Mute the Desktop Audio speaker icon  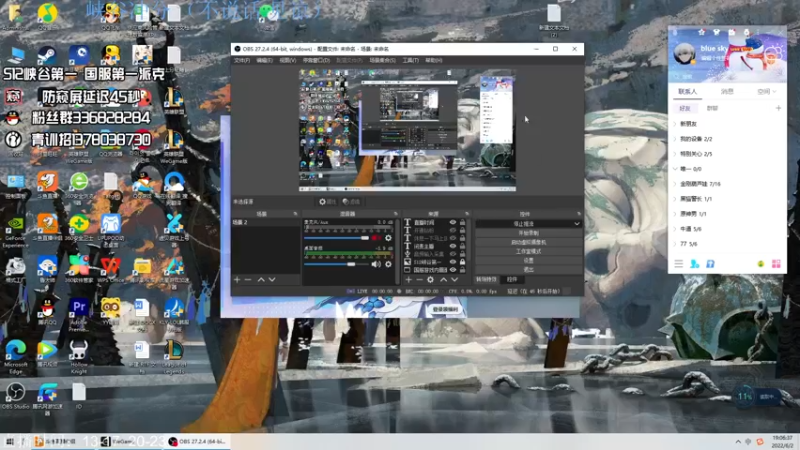tap(376, 264)
